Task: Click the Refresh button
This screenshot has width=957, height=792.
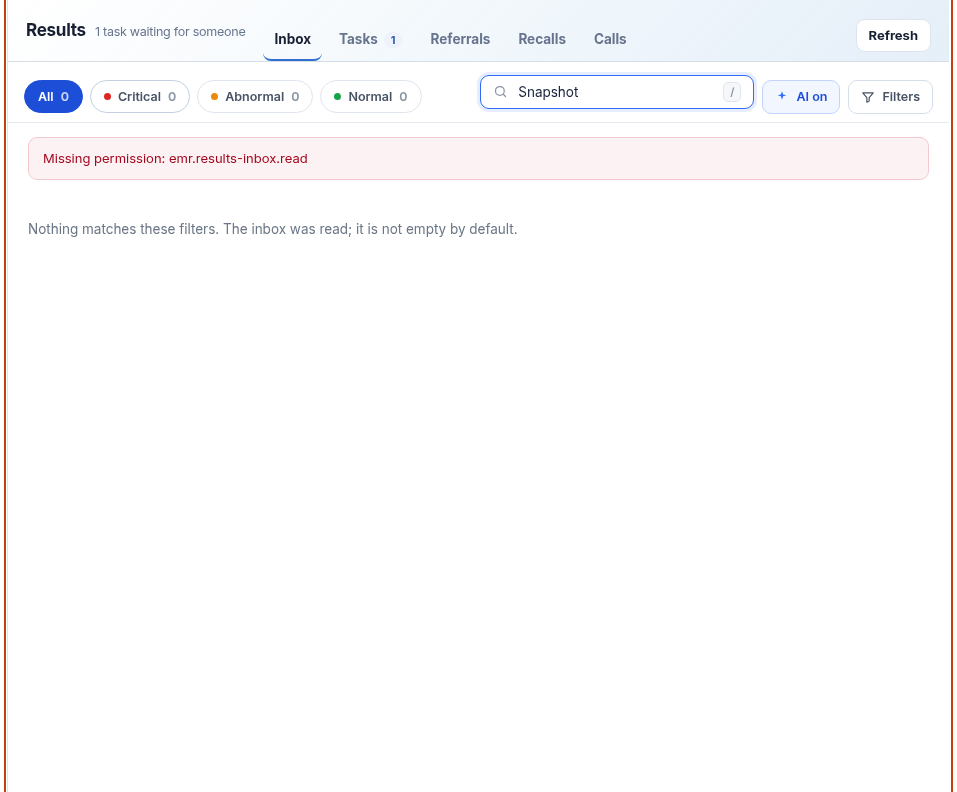Action: point(894,35)
